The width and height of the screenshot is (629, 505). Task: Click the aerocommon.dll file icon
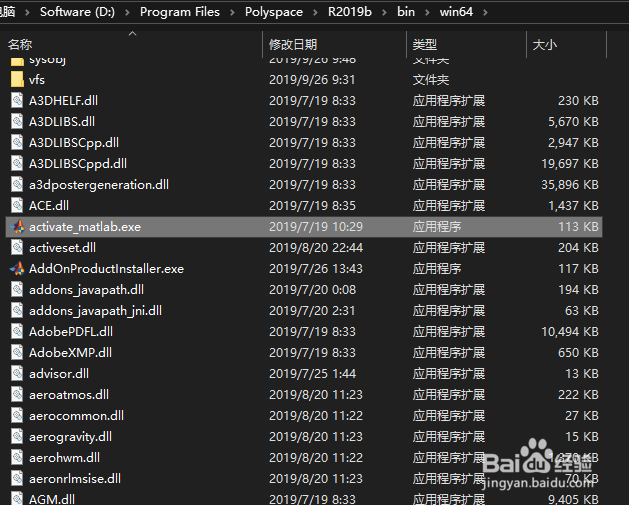17,416
